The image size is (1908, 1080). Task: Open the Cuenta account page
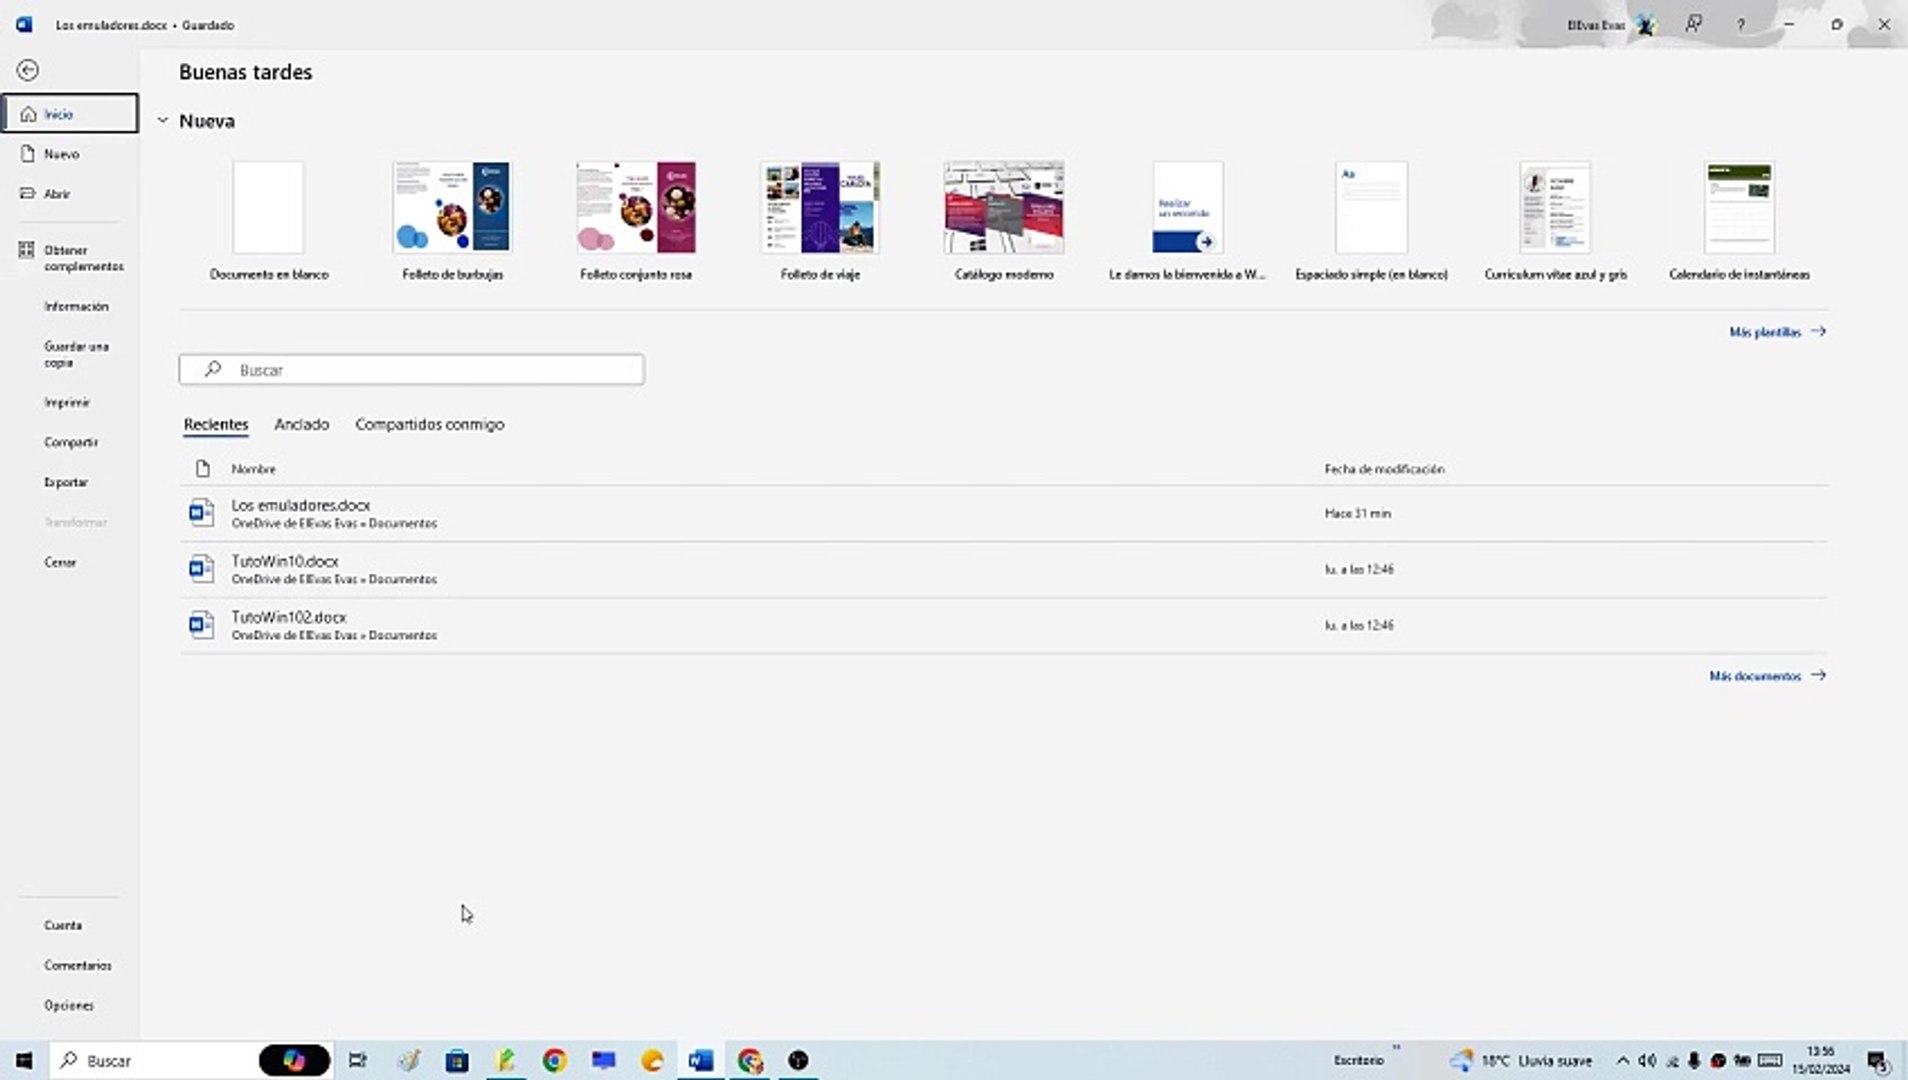click(63, 925)
